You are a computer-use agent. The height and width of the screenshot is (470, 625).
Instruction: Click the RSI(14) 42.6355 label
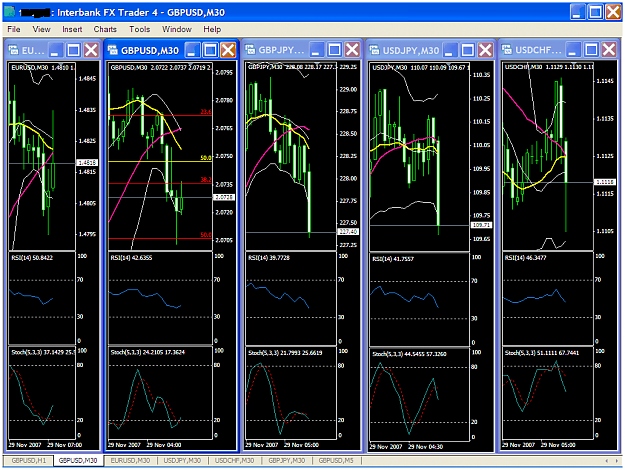[x=131, y=258]
